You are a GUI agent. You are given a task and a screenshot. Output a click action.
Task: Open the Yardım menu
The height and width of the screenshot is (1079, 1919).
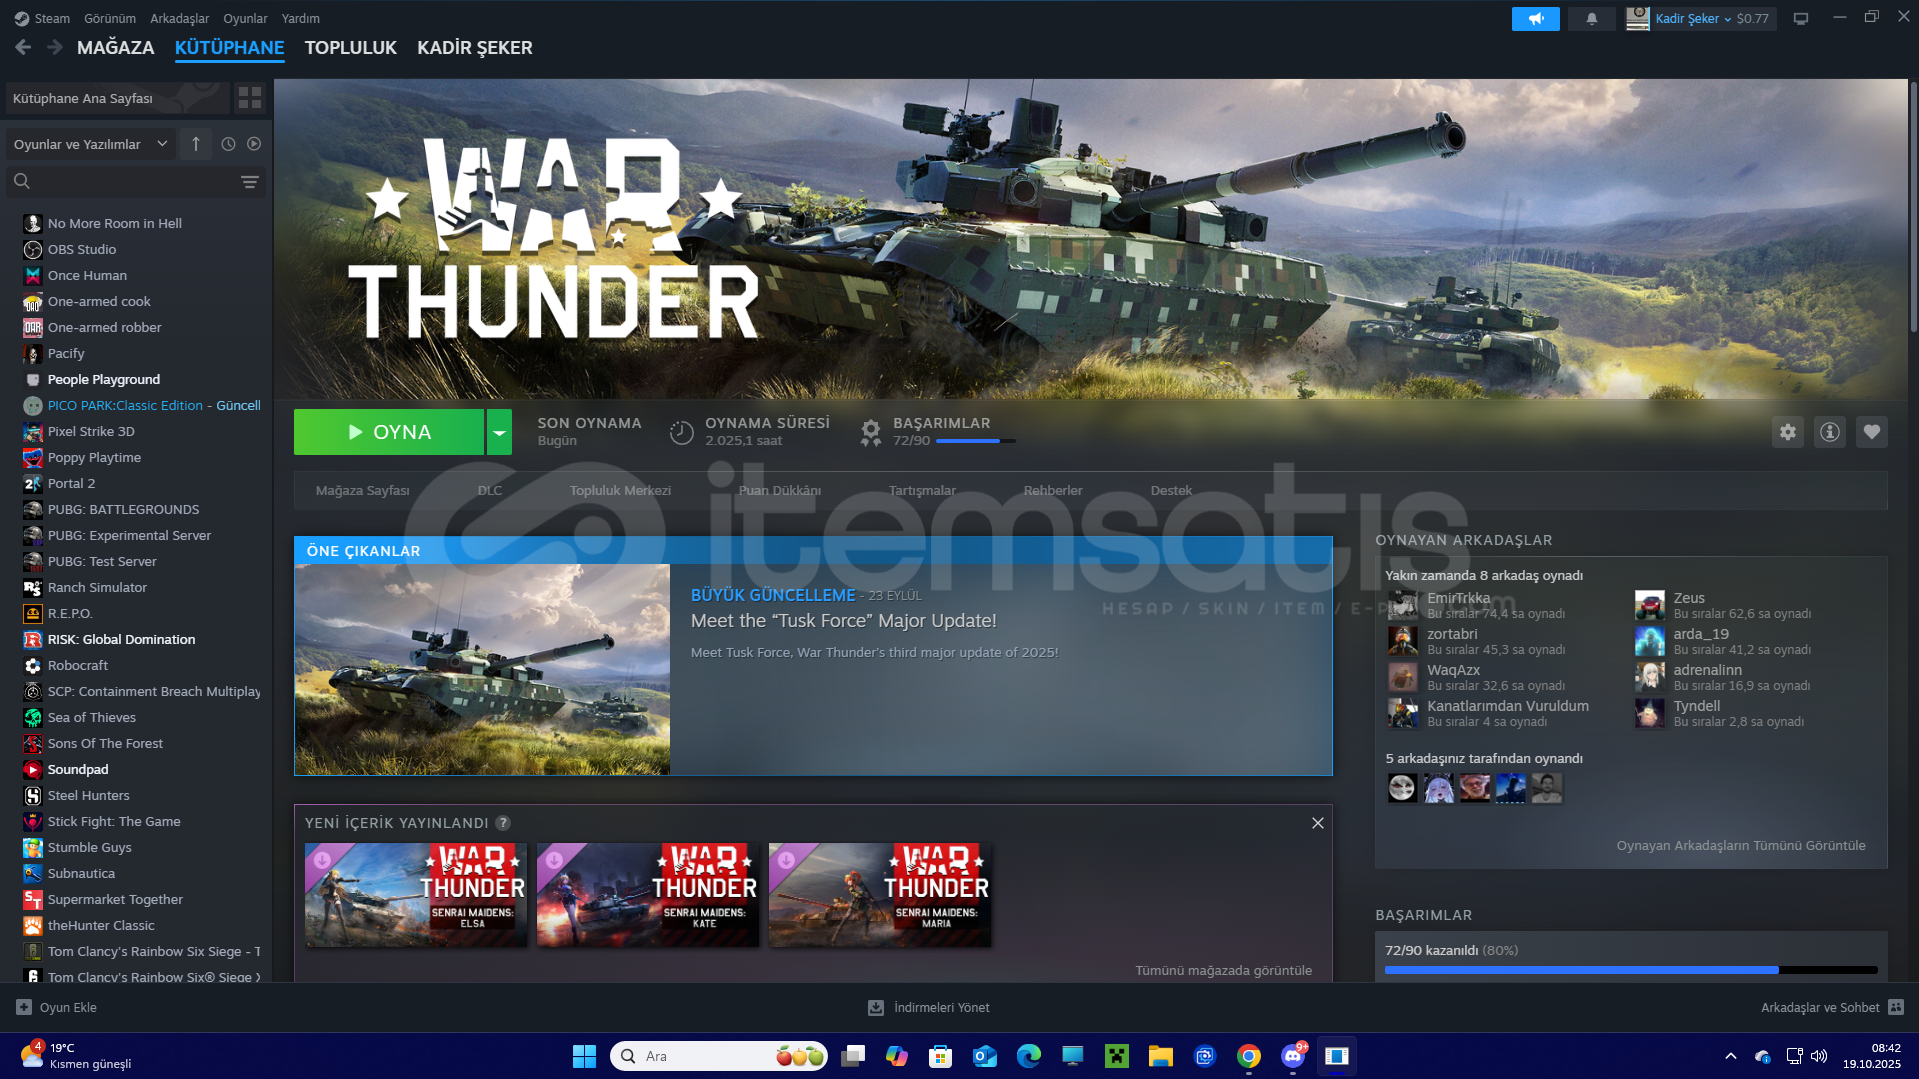301,18
